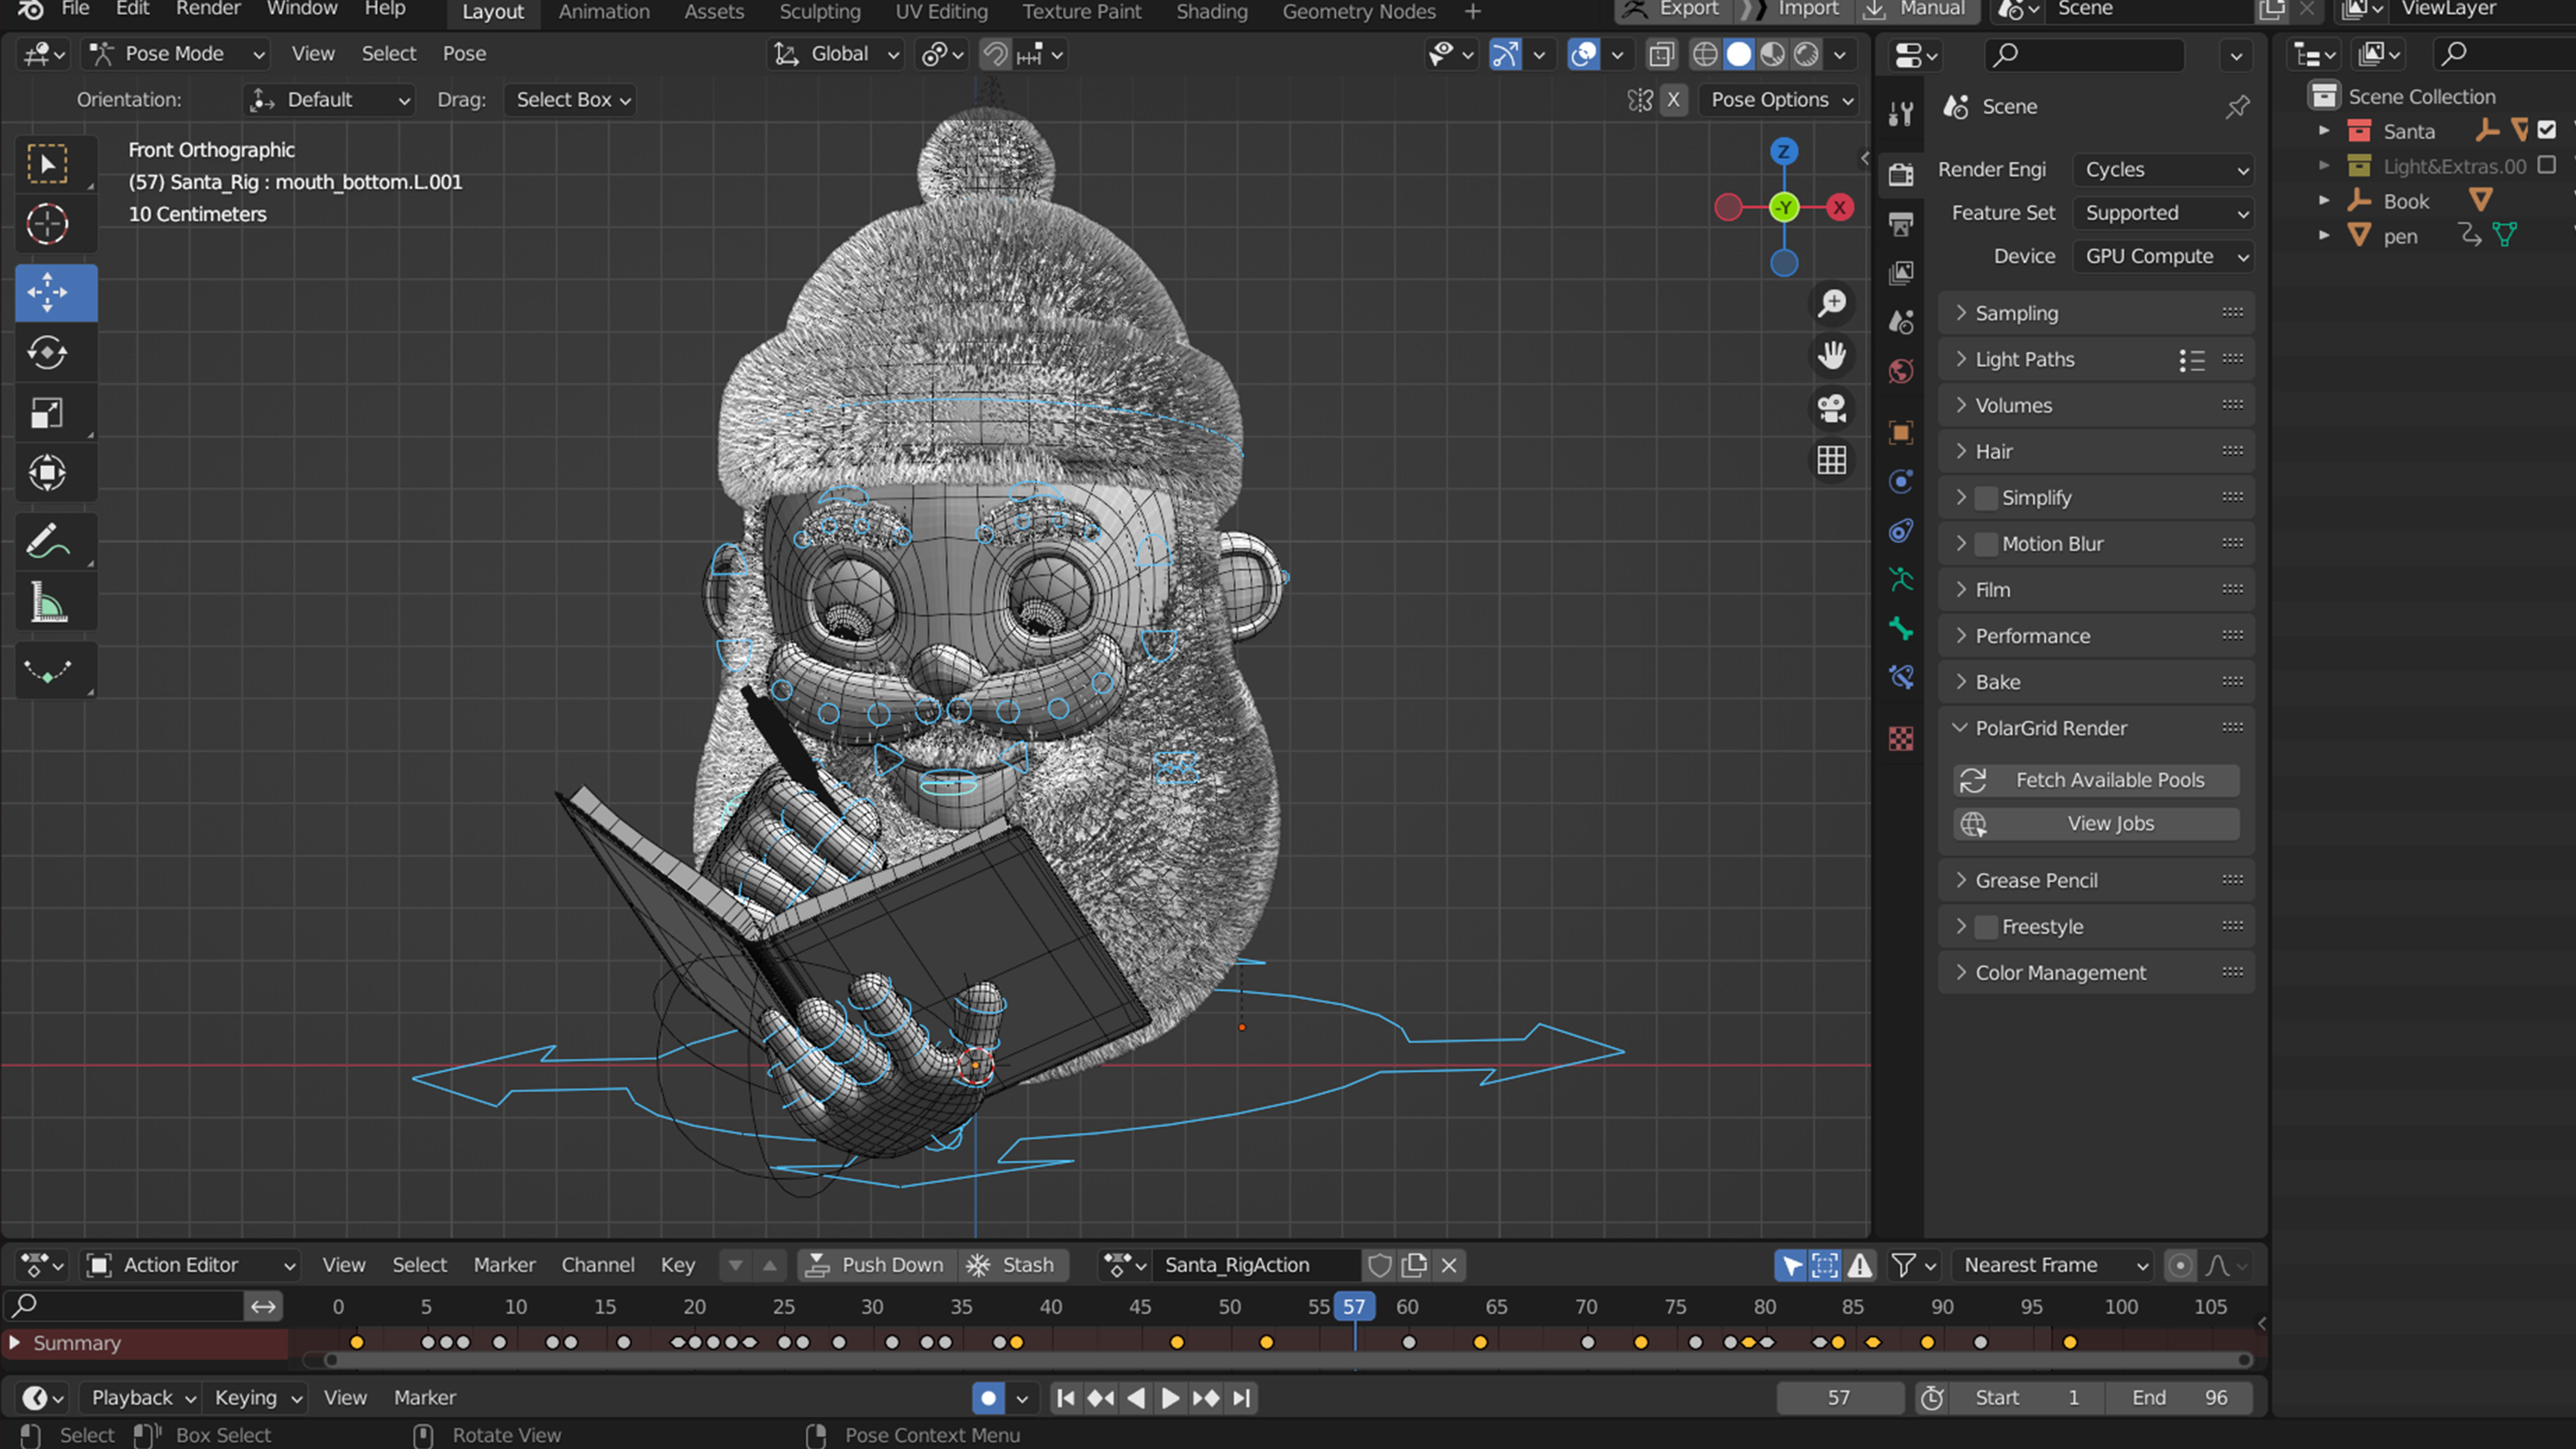Click the Pan view hand icon
This screenshot has width=2576, height=1449.
click(1832, 355)
